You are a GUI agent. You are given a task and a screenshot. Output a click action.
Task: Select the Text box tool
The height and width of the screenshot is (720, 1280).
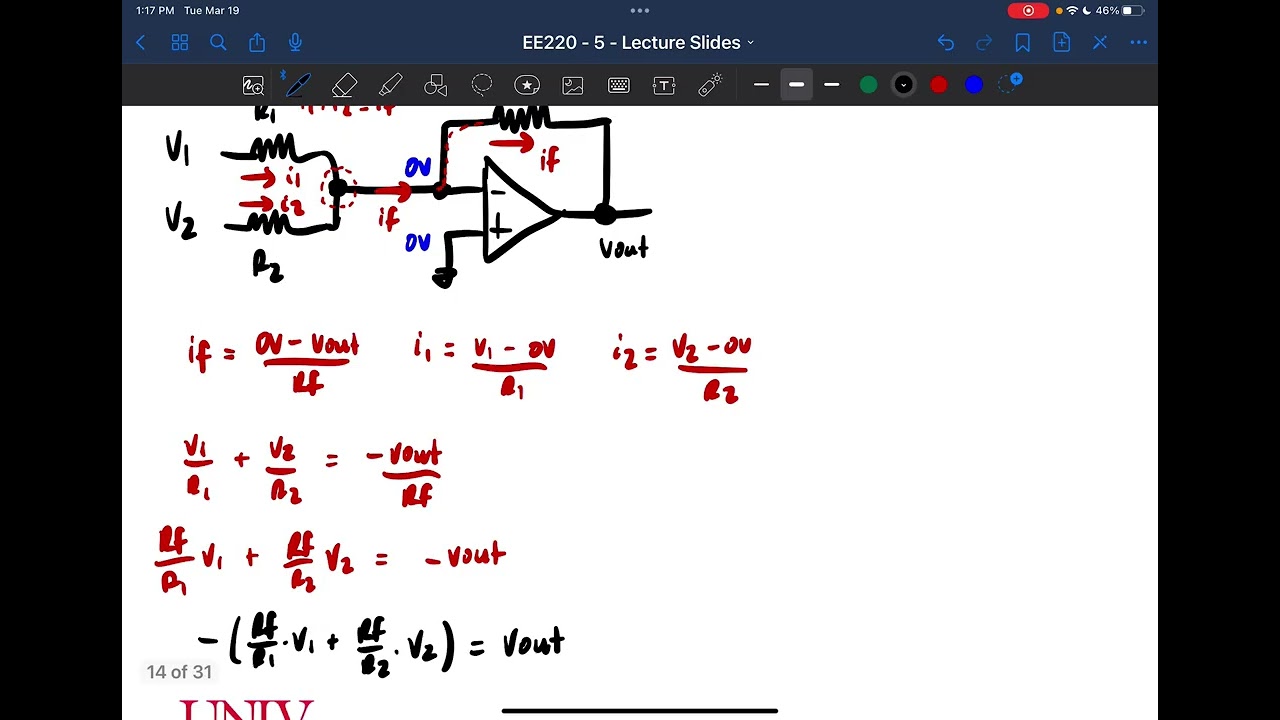[664, 85]
